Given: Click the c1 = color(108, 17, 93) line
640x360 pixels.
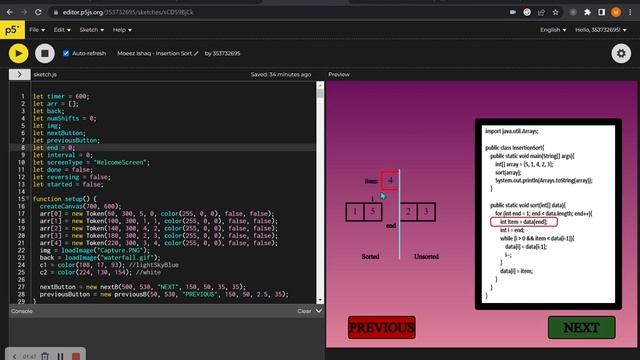Looking at the screenshot, I should (109, 265).
